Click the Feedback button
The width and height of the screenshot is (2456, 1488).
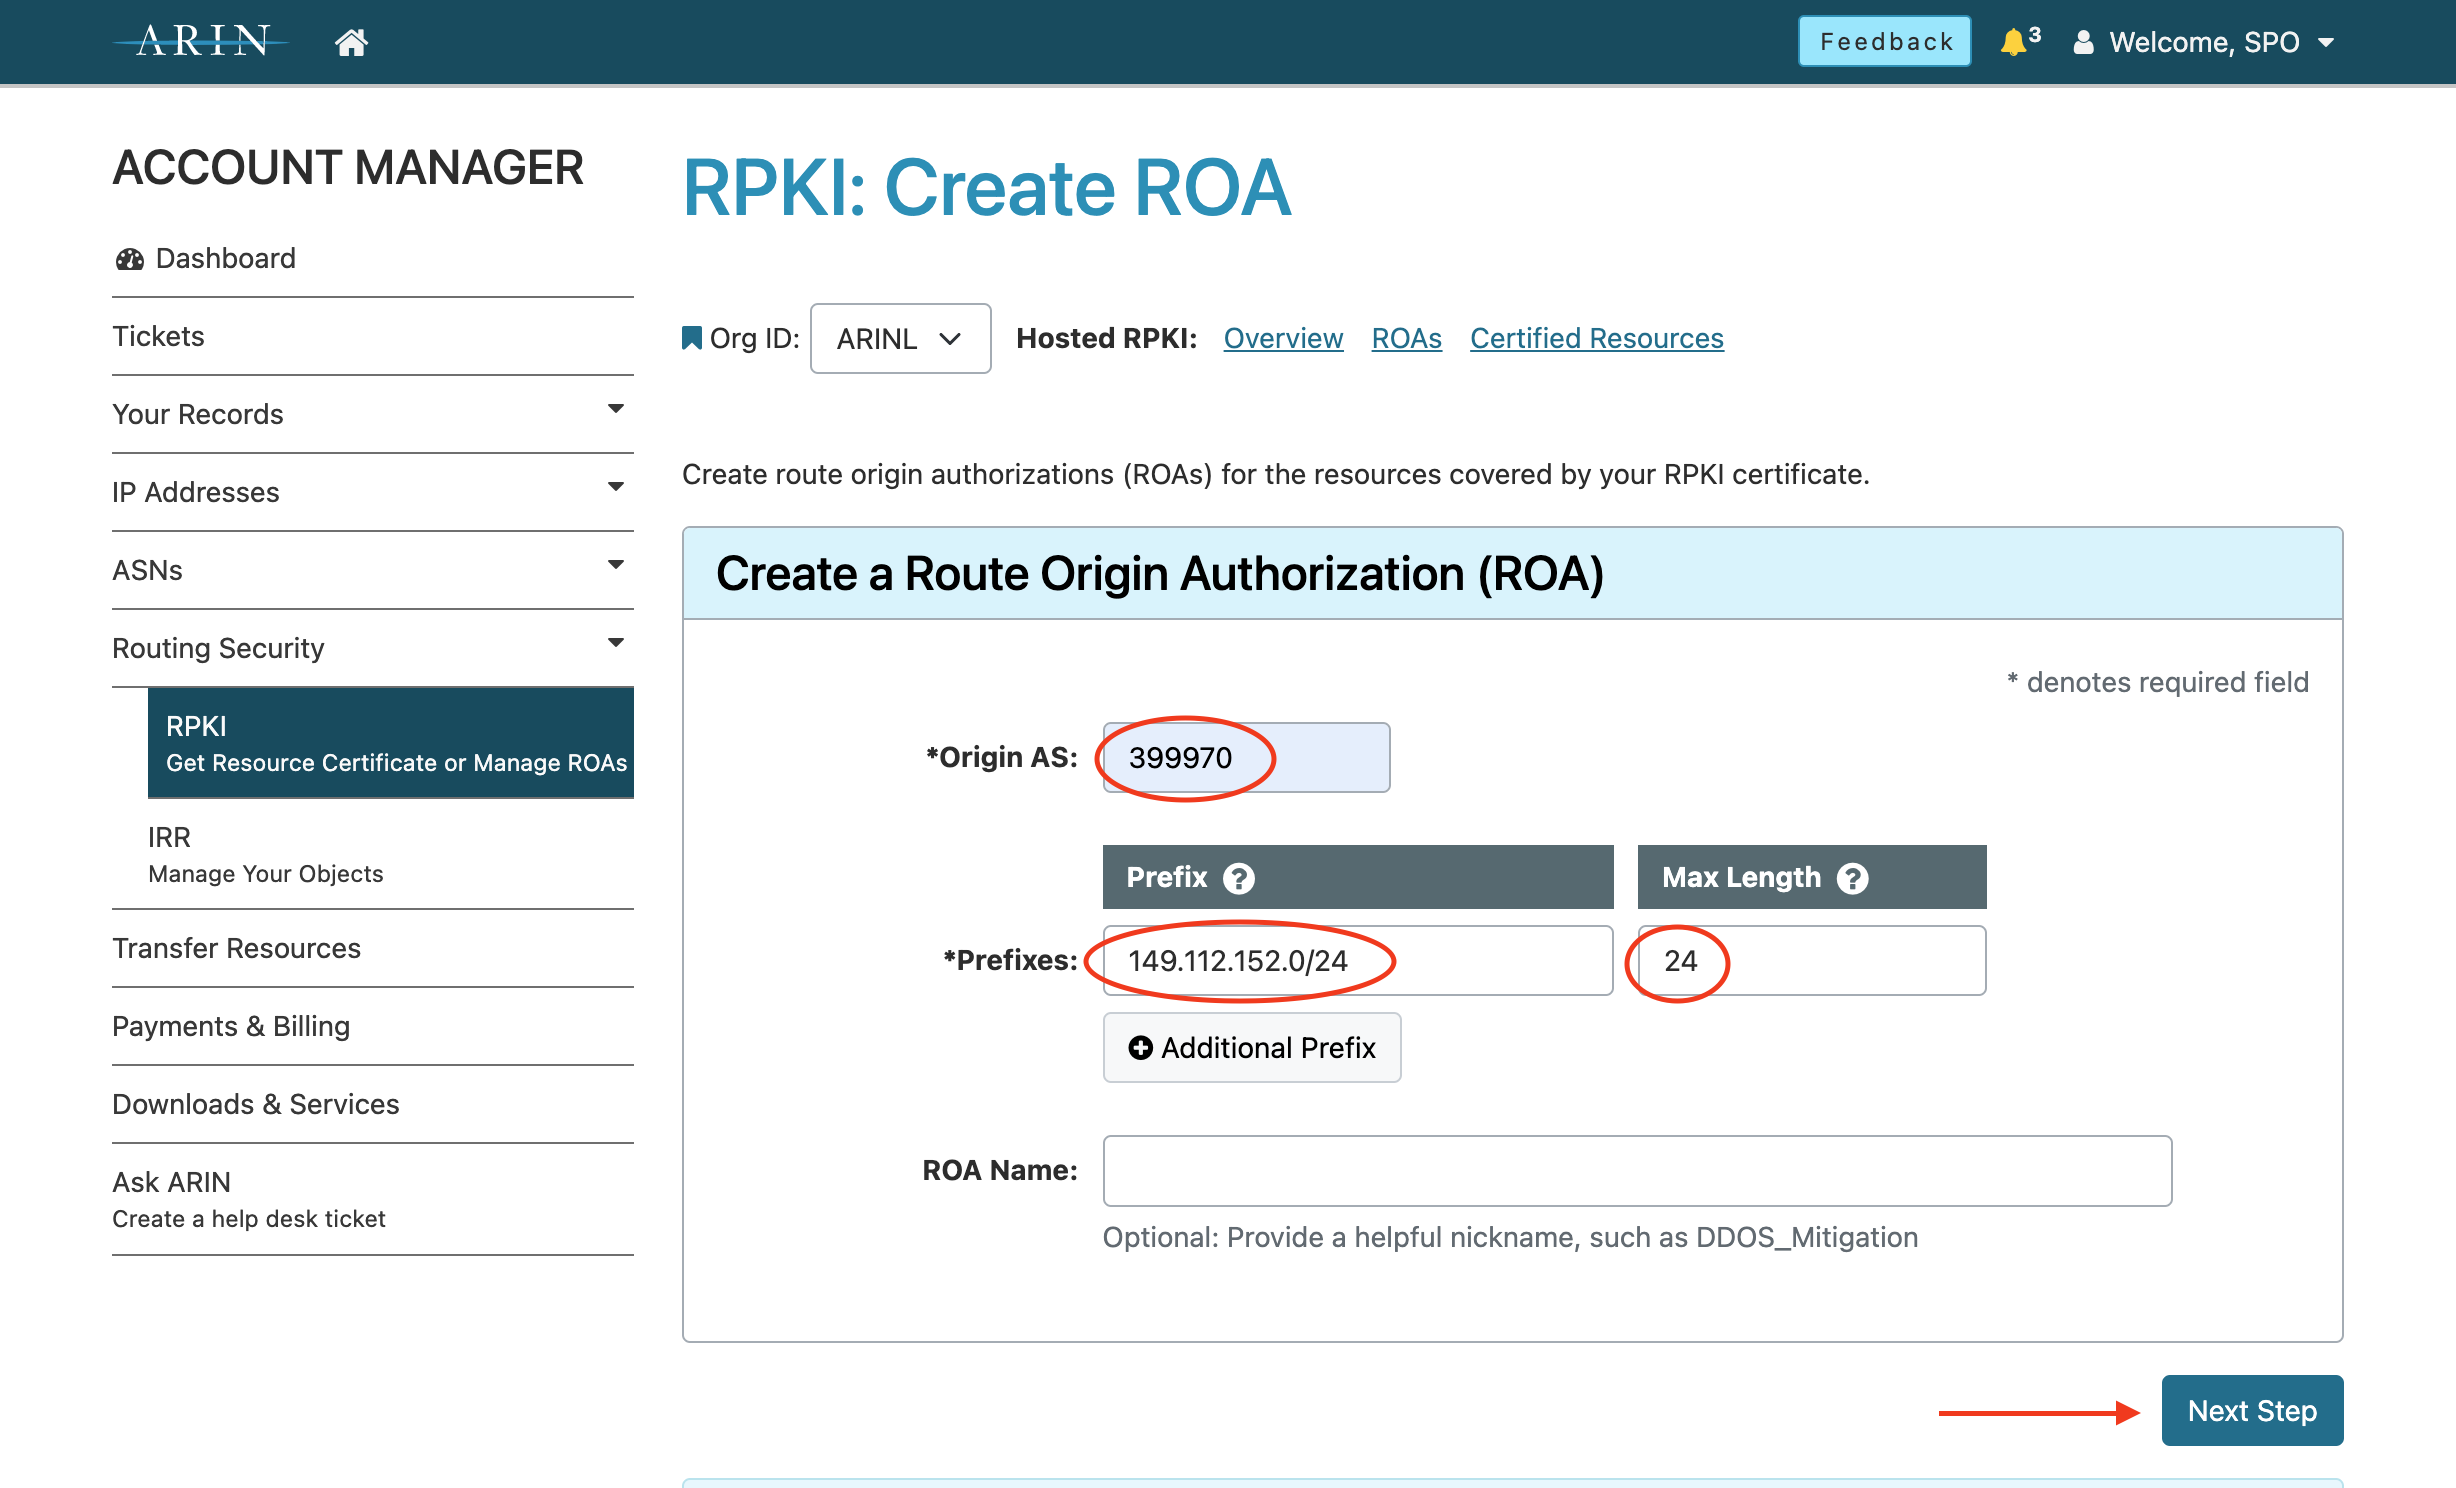pos(1885,41)
